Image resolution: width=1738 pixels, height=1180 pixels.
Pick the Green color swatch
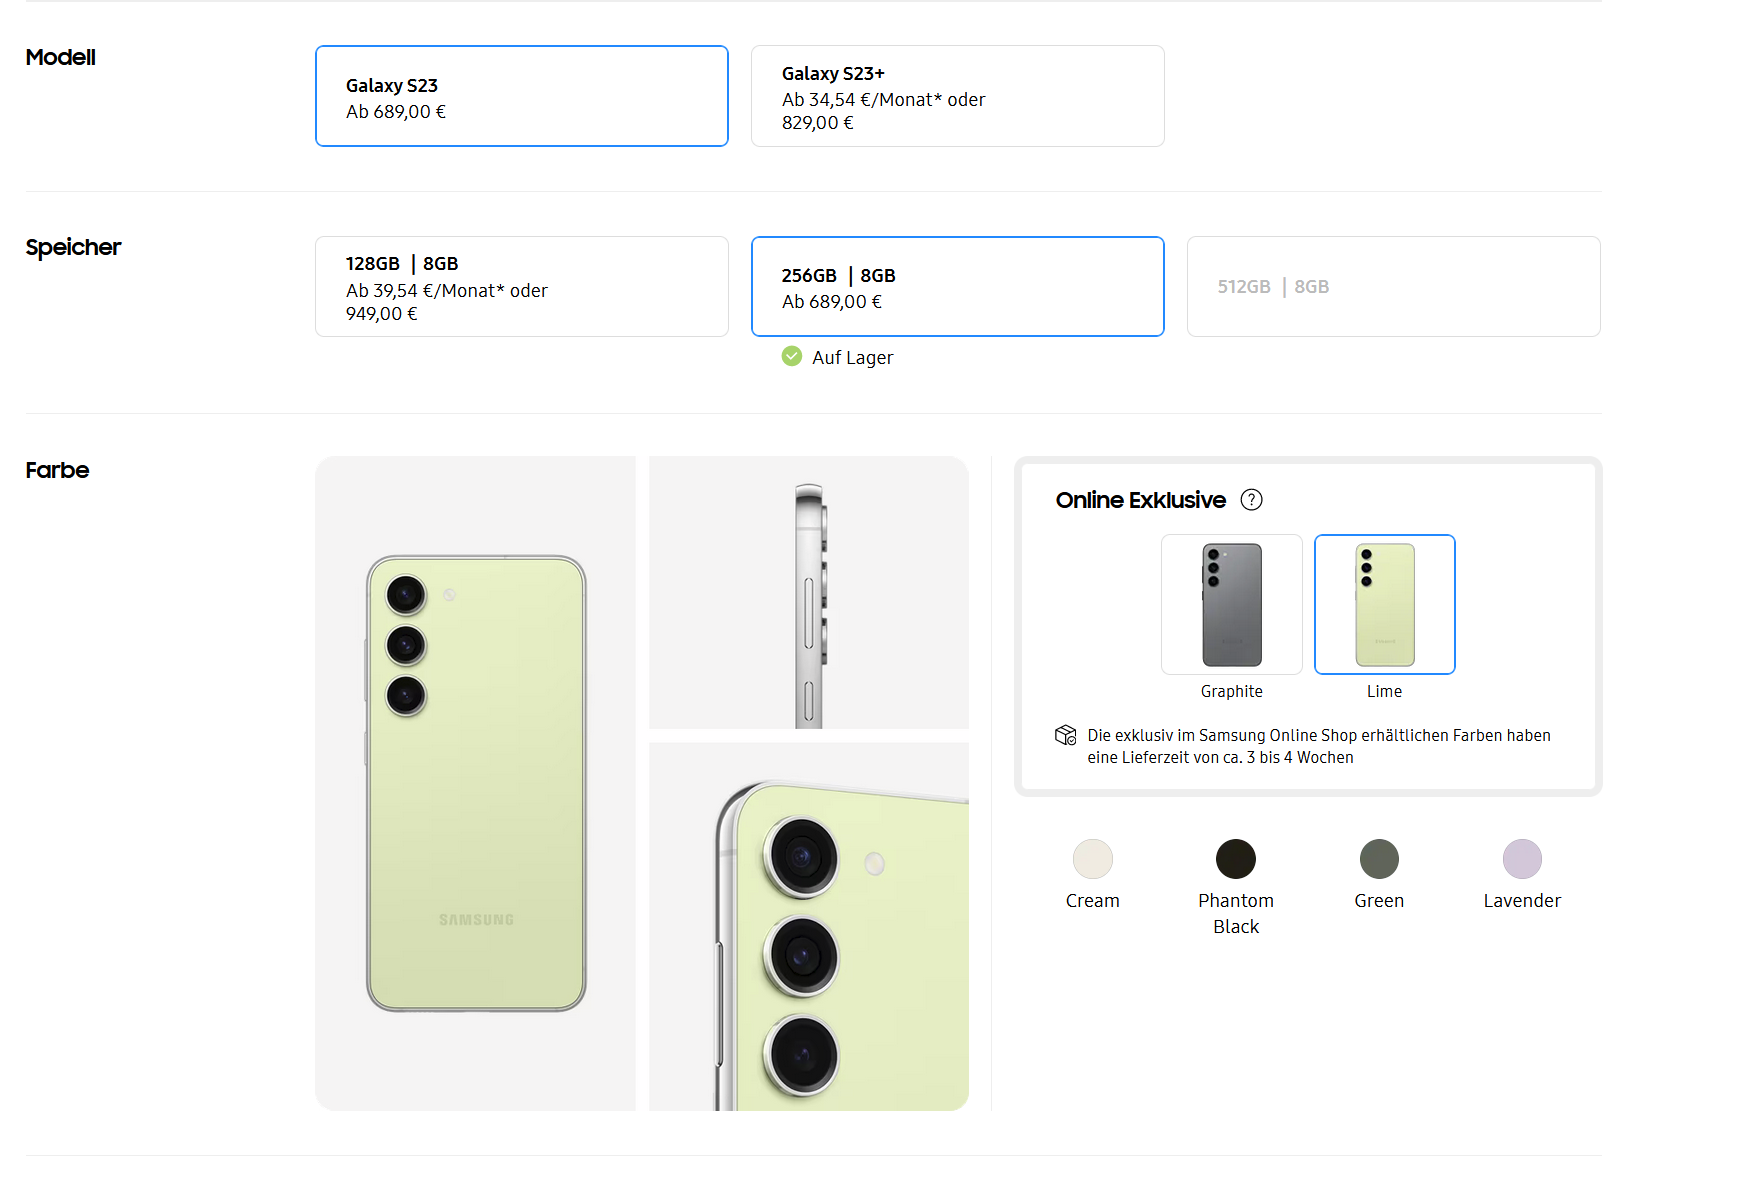1379,859
